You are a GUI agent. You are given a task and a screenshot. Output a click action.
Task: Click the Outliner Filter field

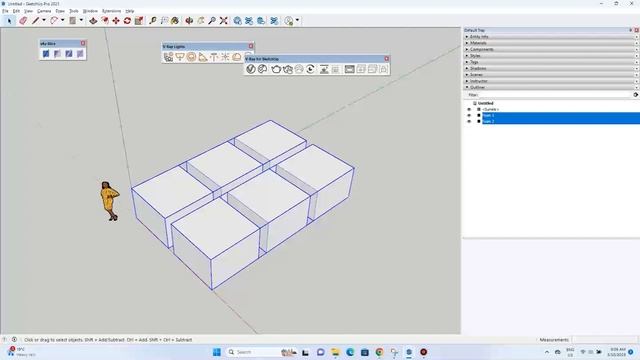coord(556,95)
